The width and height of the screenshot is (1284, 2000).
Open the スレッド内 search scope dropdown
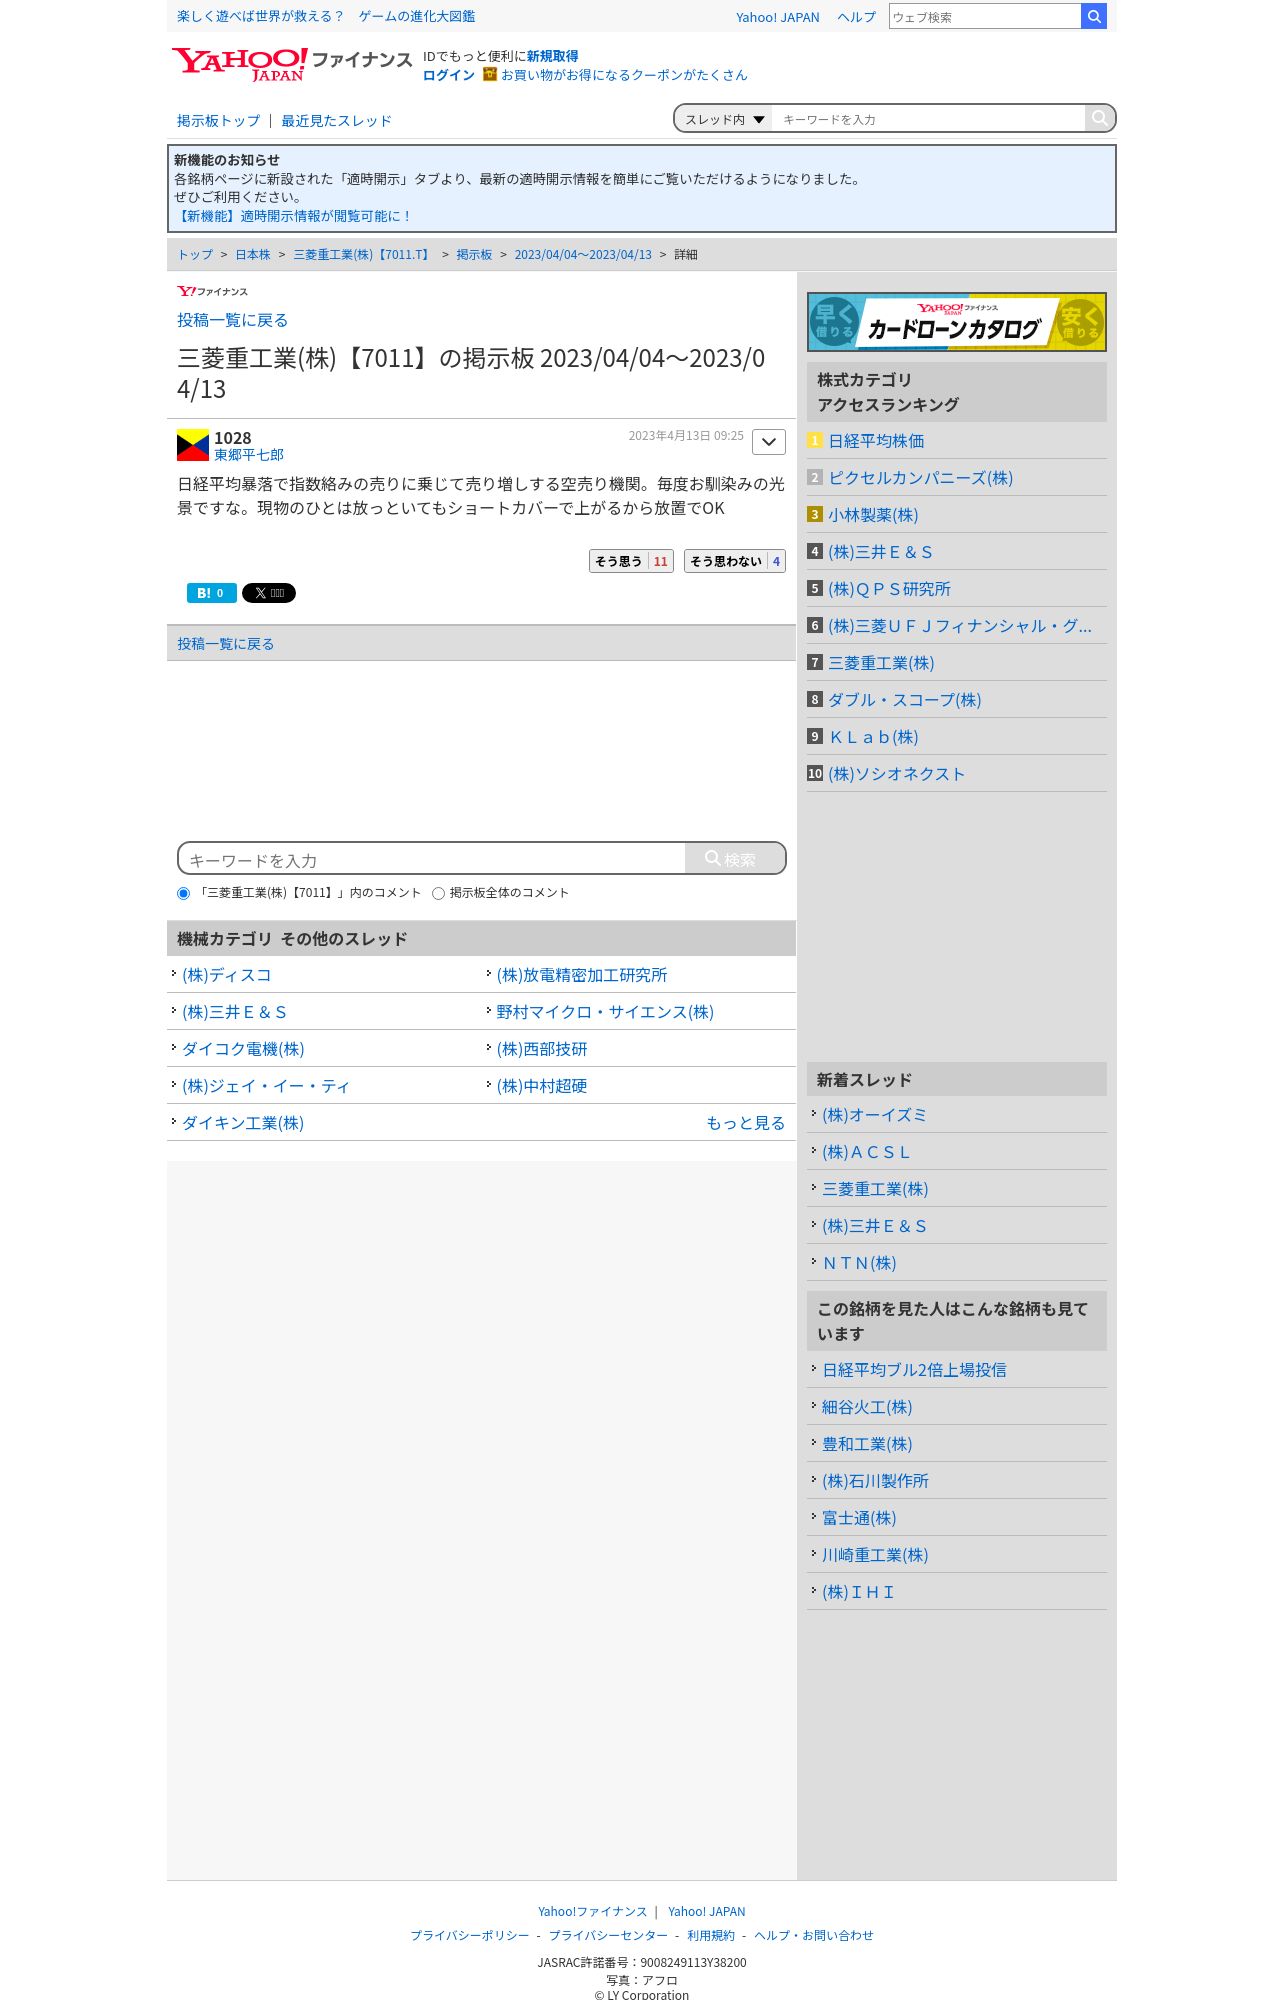724,119
